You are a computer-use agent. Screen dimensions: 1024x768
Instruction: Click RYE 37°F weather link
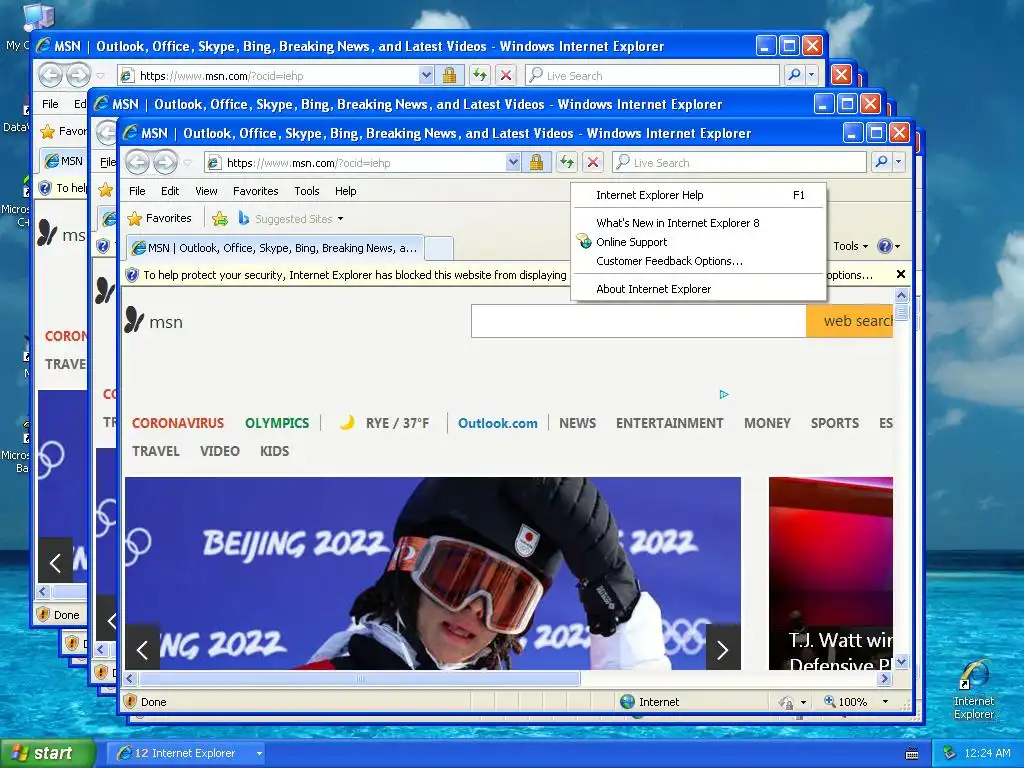[384, 423]
